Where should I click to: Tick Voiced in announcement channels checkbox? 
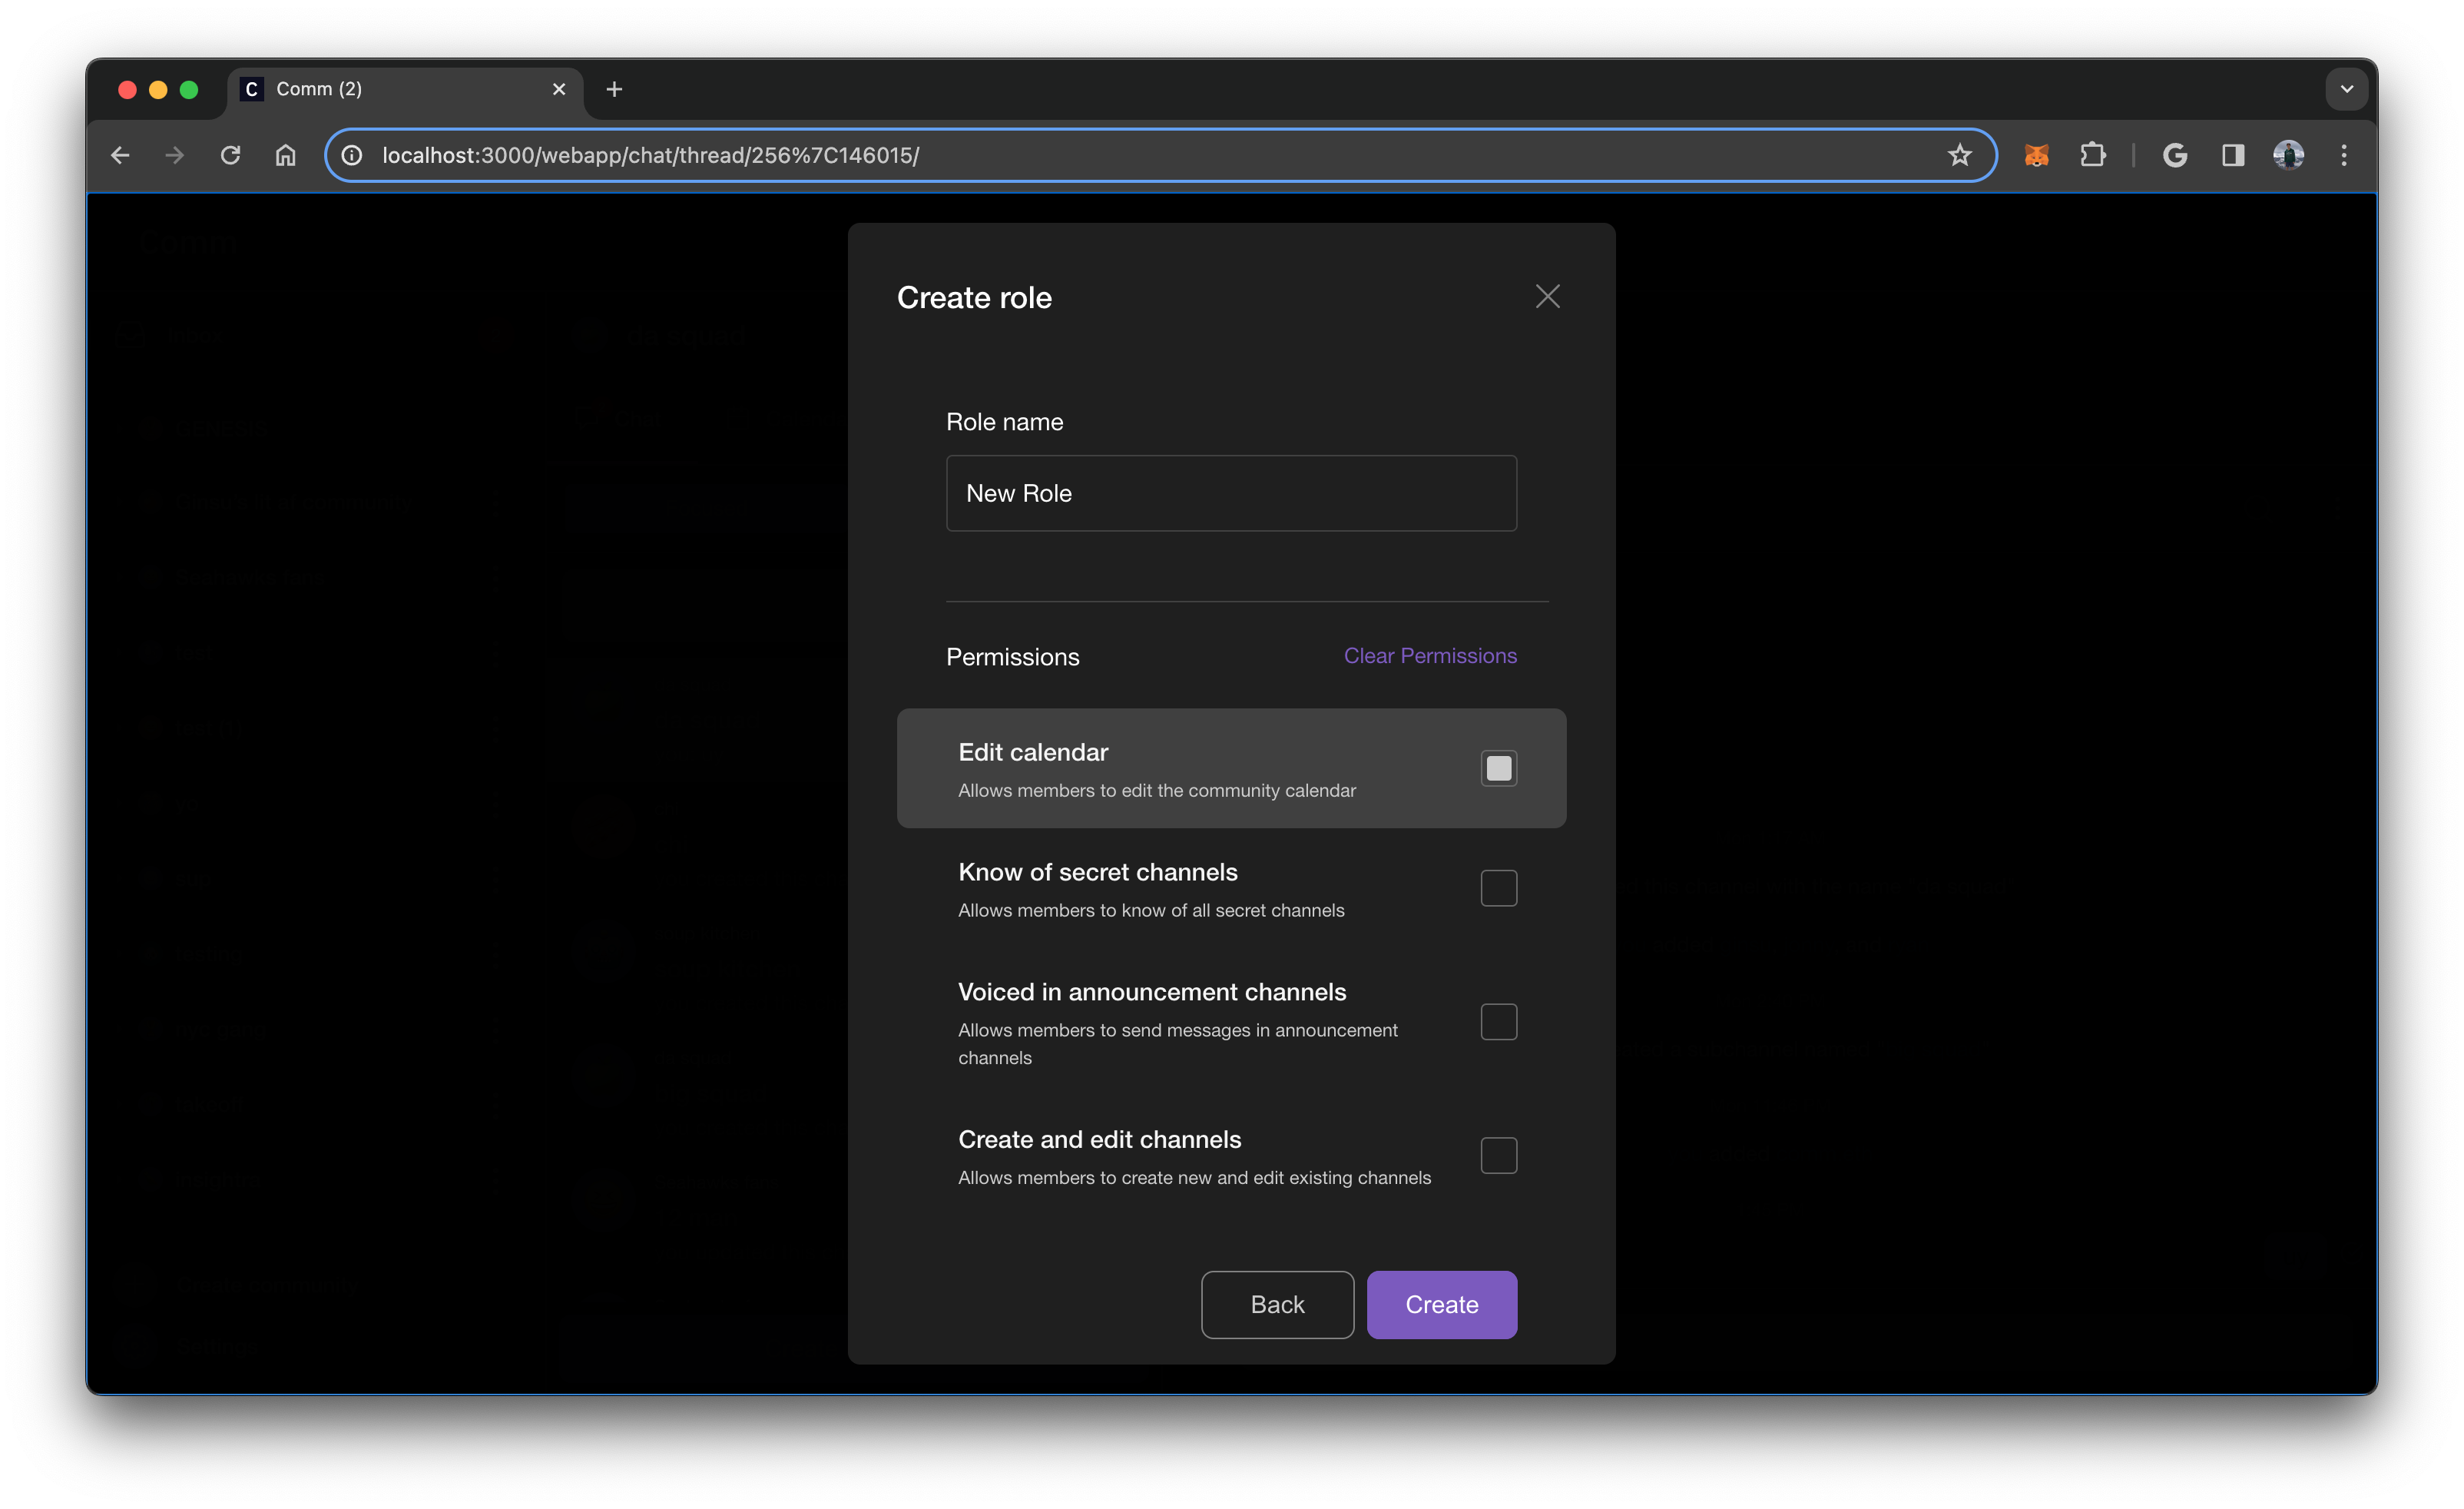[x=1498, y=1022]
